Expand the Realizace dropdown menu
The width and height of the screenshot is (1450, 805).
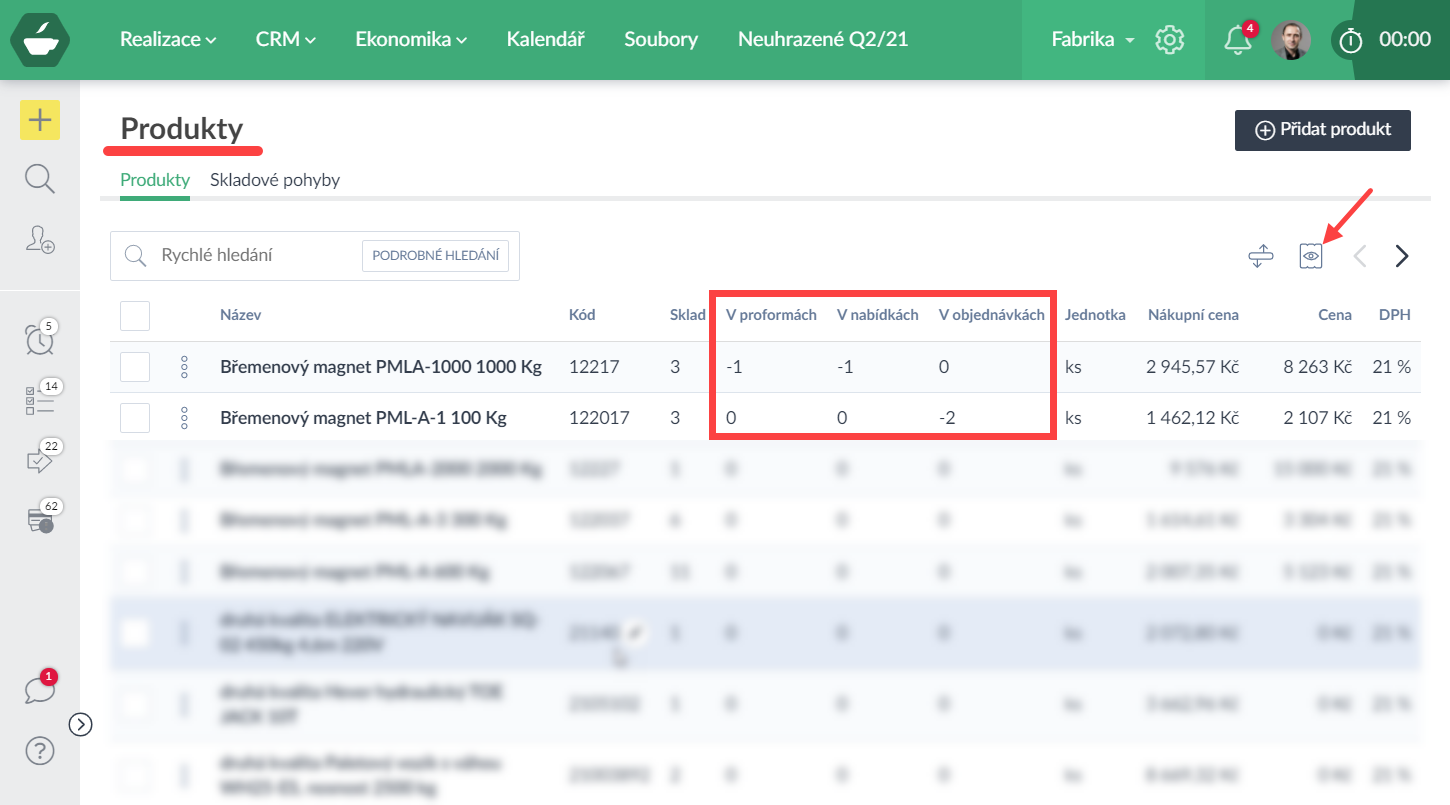(168, 40)
